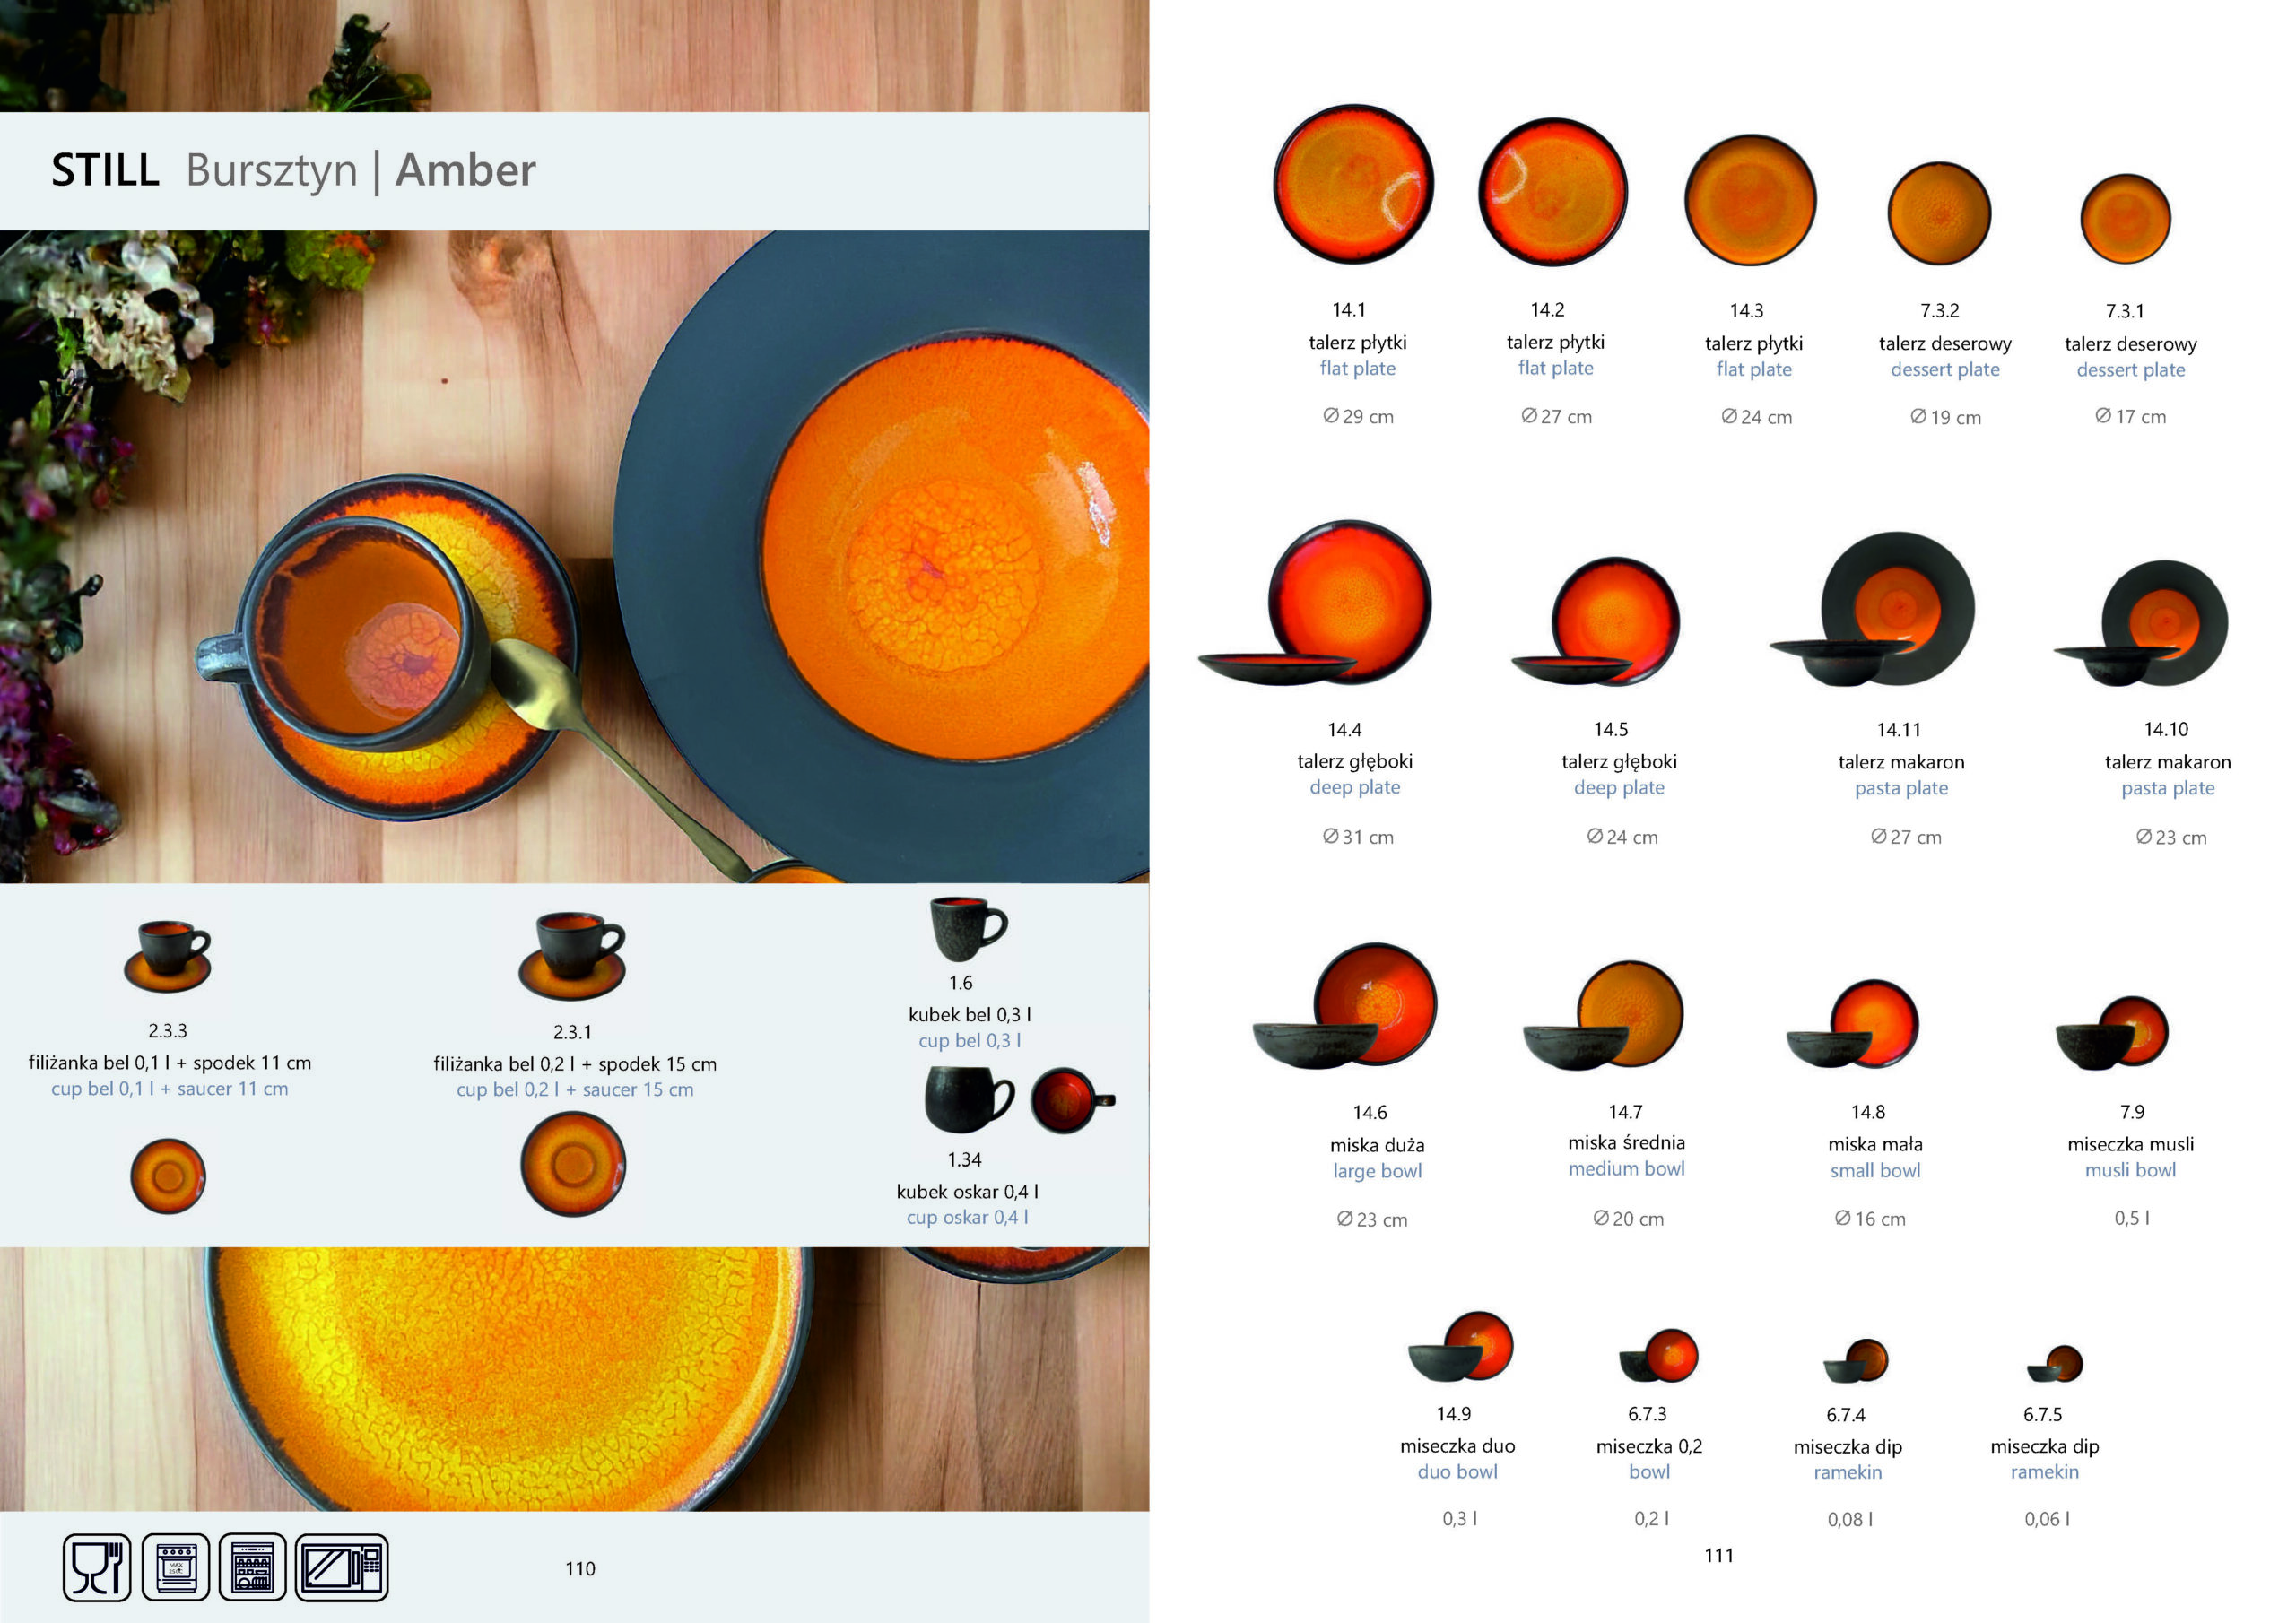Click page number 111

1719,1555
